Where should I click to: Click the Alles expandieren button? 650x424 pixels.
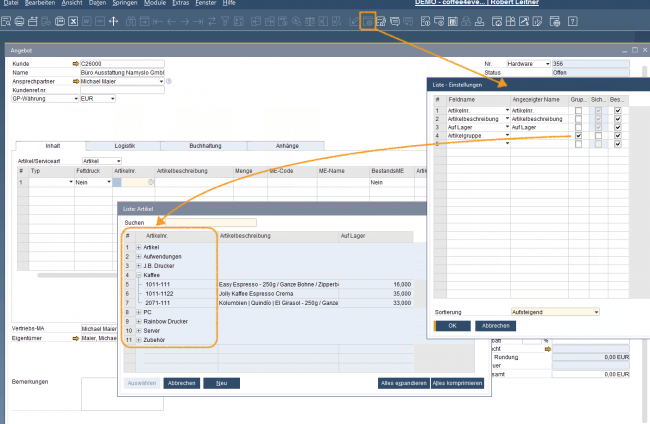pyautogui.click(x=404, y=383)
